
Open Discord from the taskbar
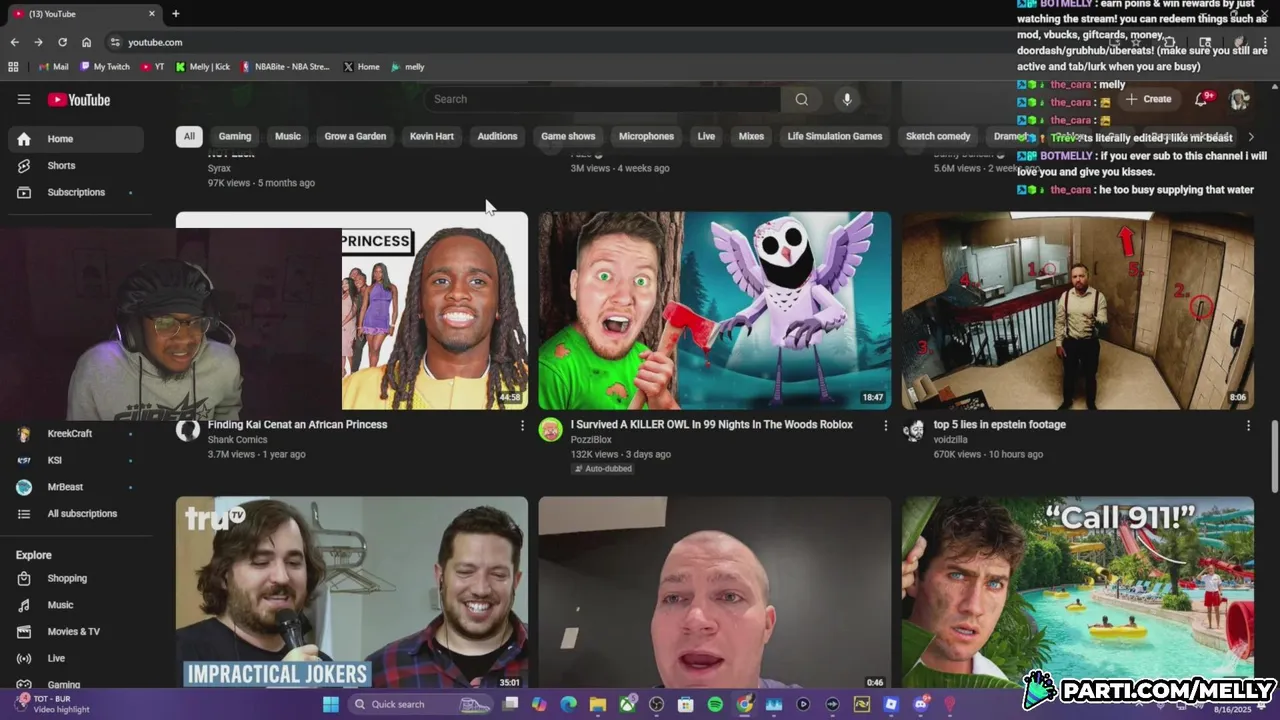pos(920,704)
